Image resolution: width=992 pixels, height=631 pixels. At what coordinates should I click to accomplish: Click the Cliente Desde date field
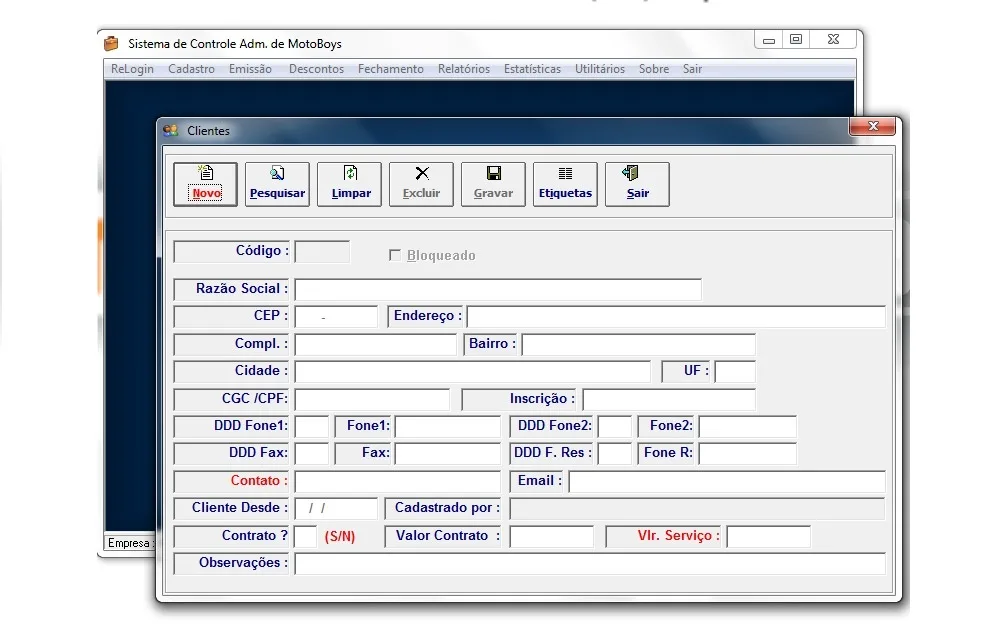point(336,509)
